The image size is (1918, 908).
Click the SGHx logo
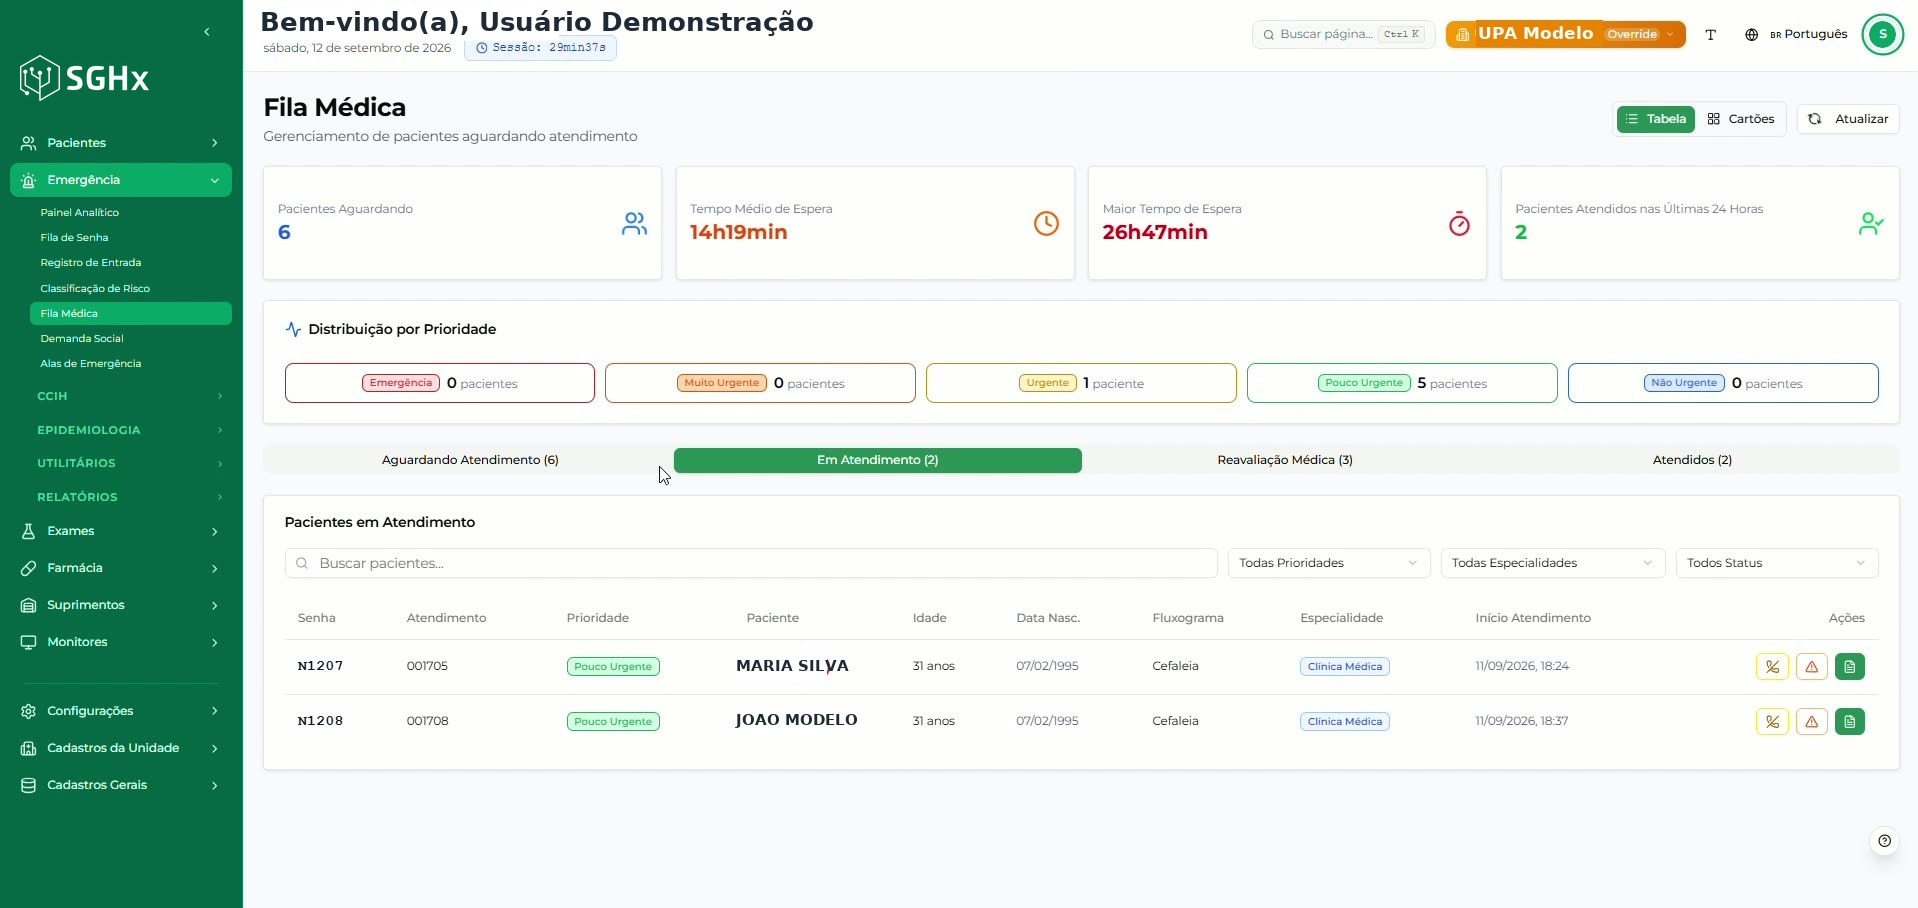[x=85, y=78]
